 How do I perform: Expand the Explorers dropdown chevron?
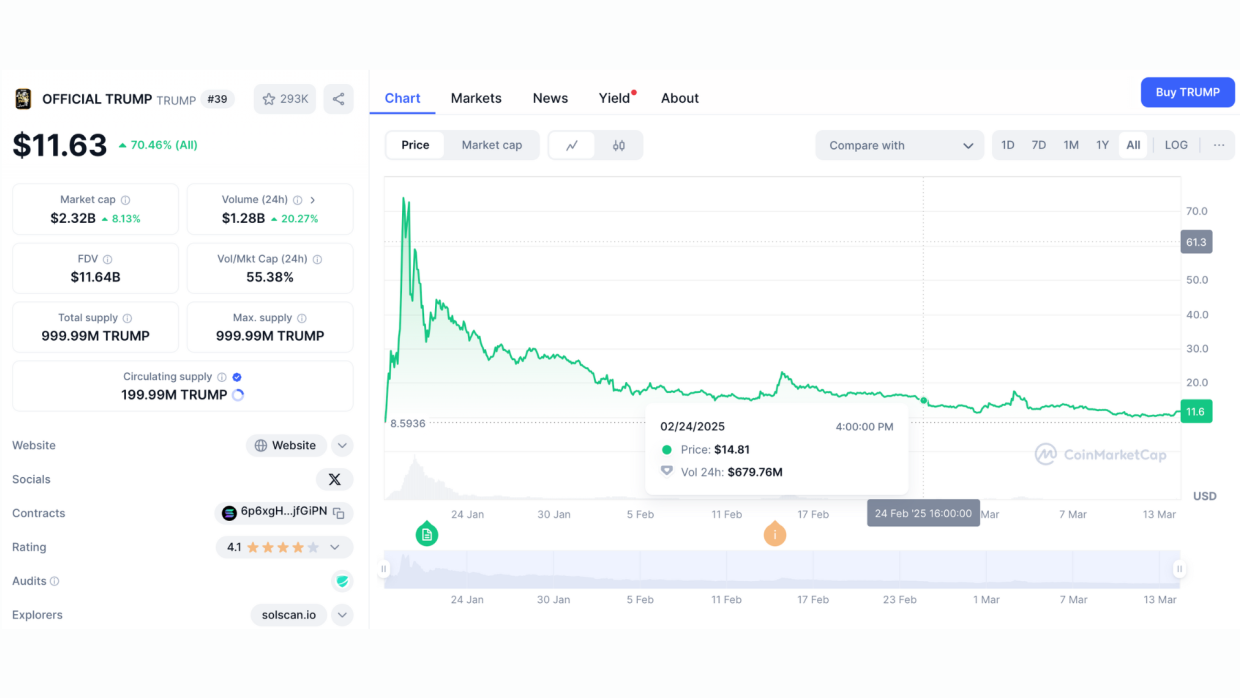pyautogui.click(x=342, y=615)
